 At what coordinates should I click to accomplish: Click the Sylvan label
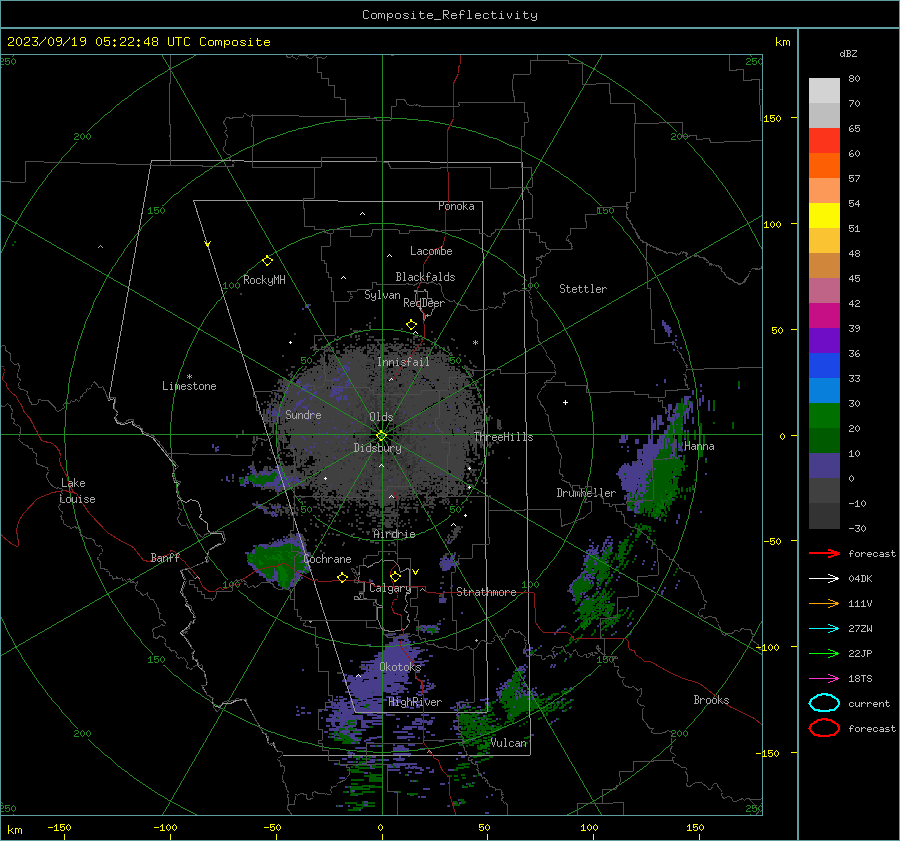382,295
